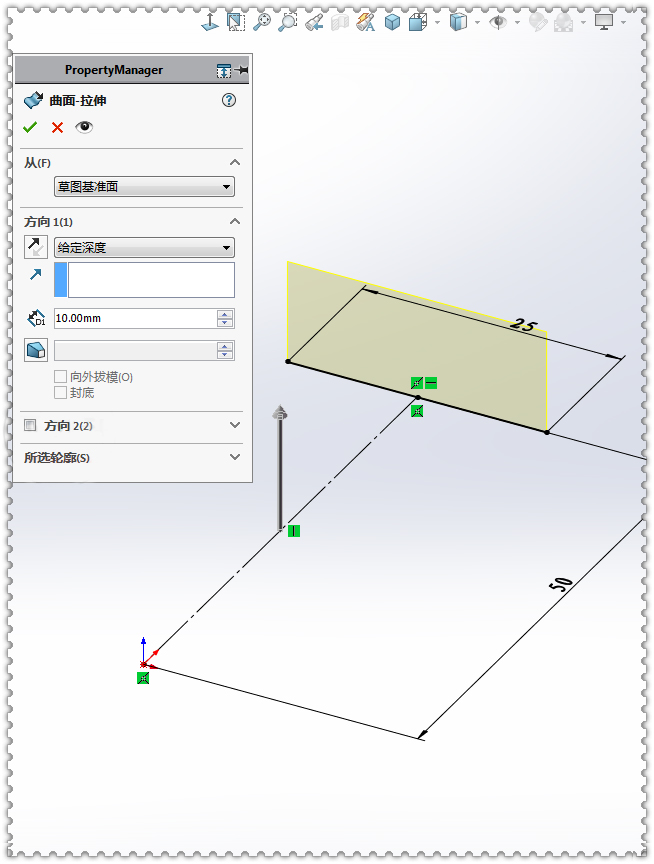Click the extrude direction handle arrow
654x864 pixels.
coord(280,469)
